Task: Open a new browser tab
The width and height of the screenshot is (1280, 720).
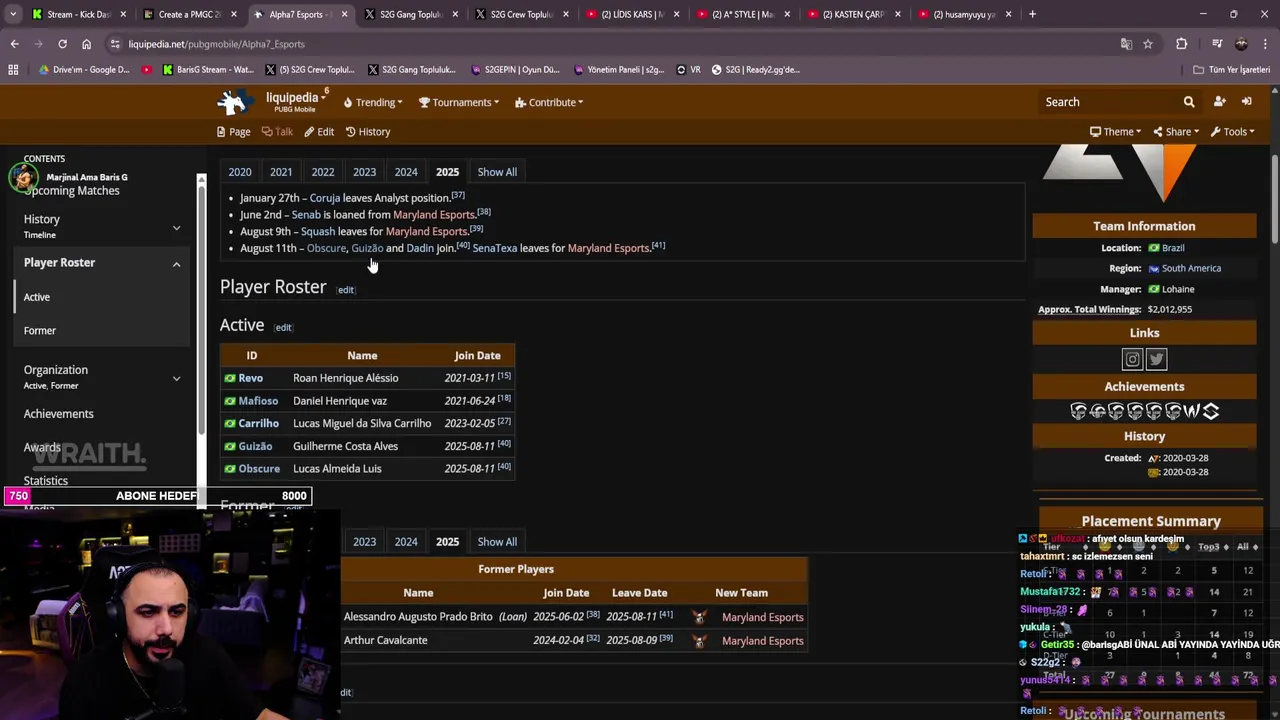Action: tap(1032, 14)
